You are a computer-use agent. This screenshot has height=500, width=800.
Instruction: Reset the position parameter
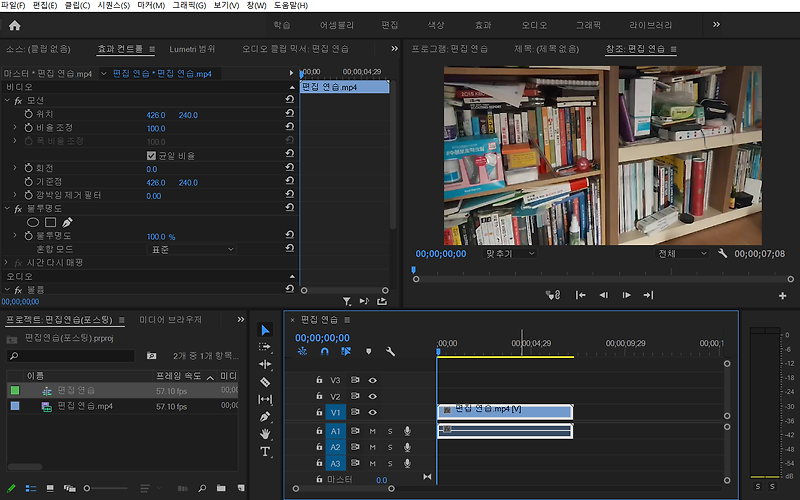click(290, 113)
